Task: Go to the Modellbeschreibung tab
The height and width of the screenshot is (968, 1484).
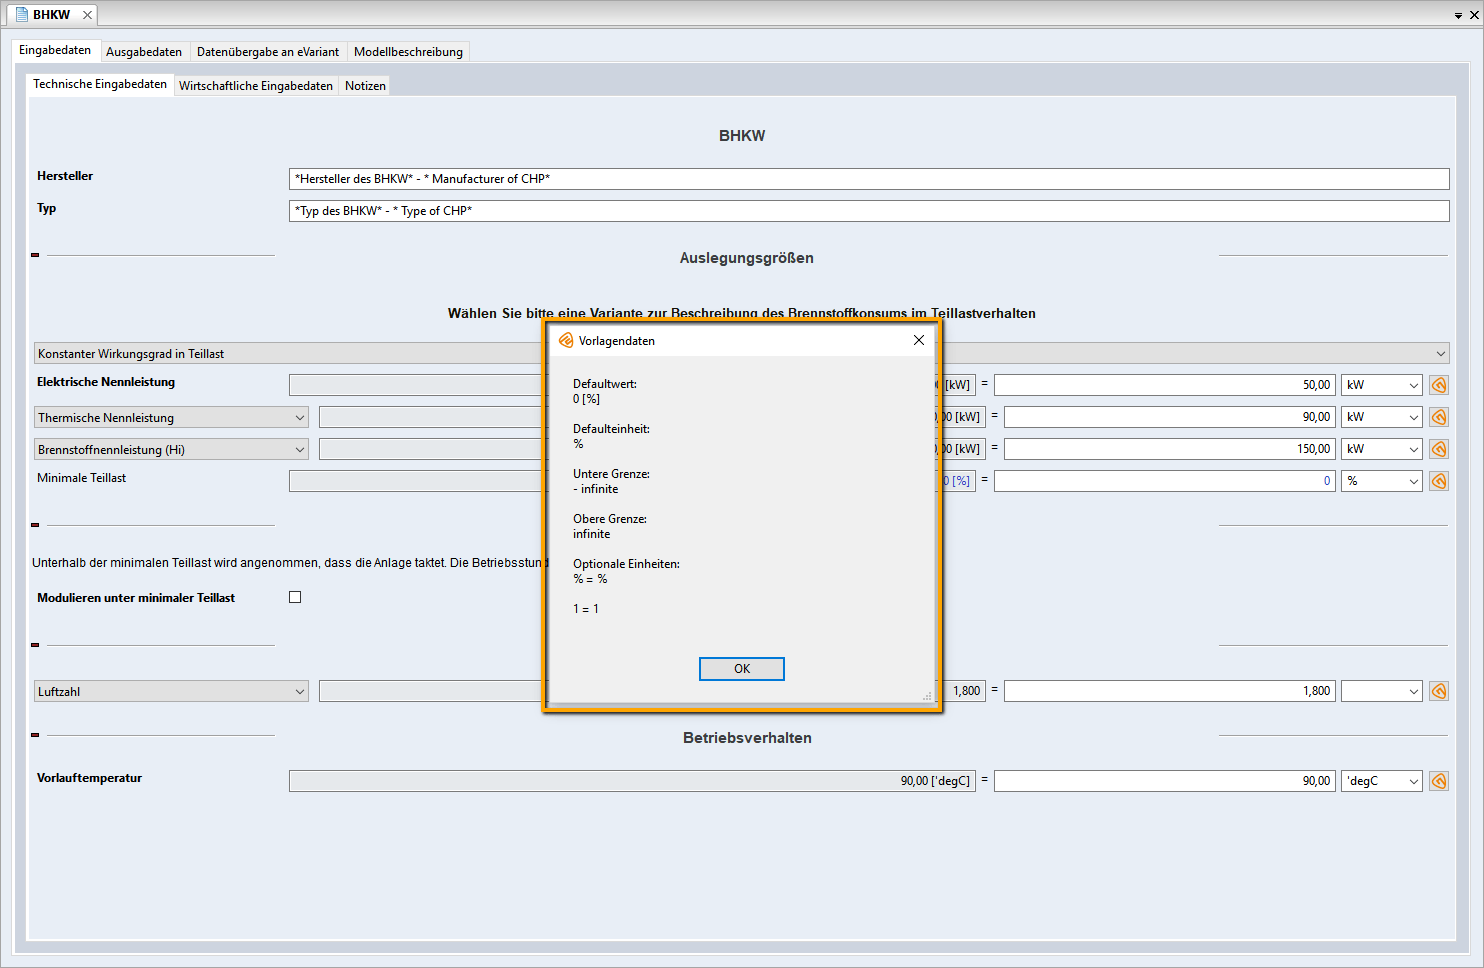Action: tap(408, 52)
